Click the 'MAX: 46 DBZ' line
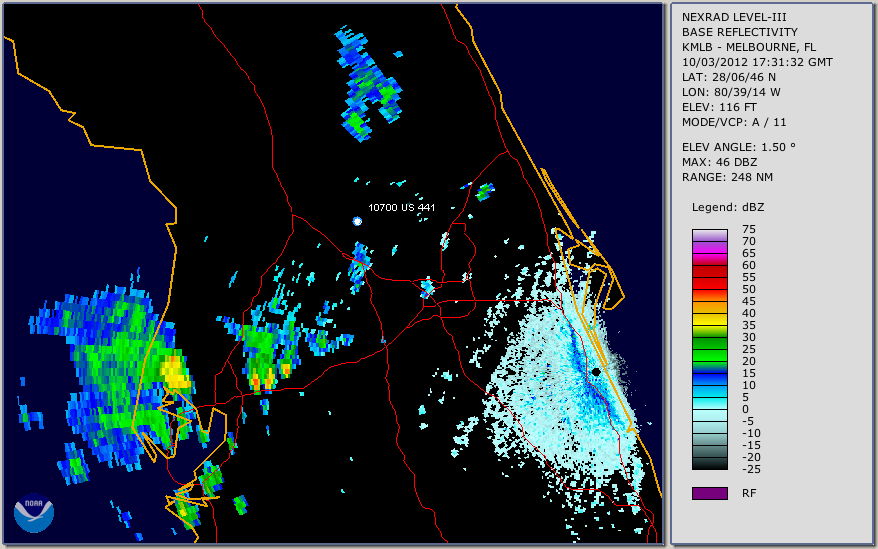This screenshot has height=549, width=878. coord(719,162)
